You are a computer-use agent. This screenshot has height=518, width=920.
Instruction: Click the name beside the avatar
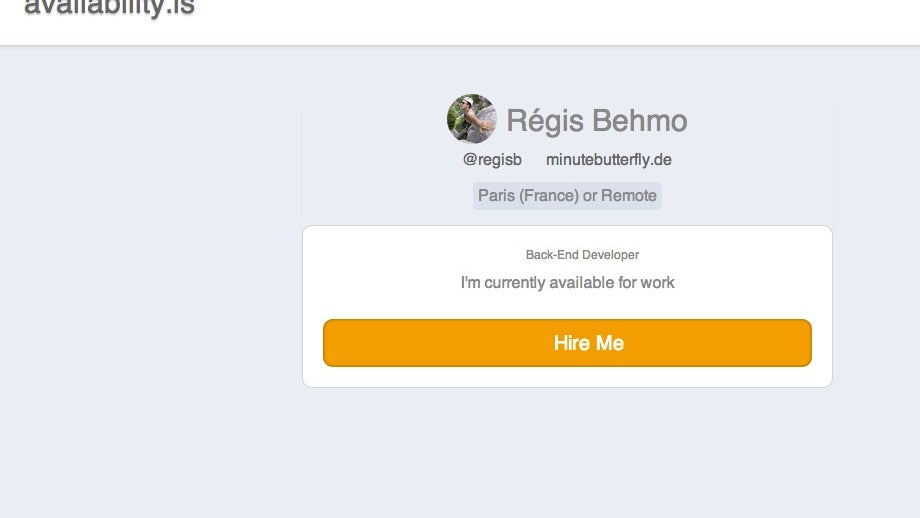596,121
